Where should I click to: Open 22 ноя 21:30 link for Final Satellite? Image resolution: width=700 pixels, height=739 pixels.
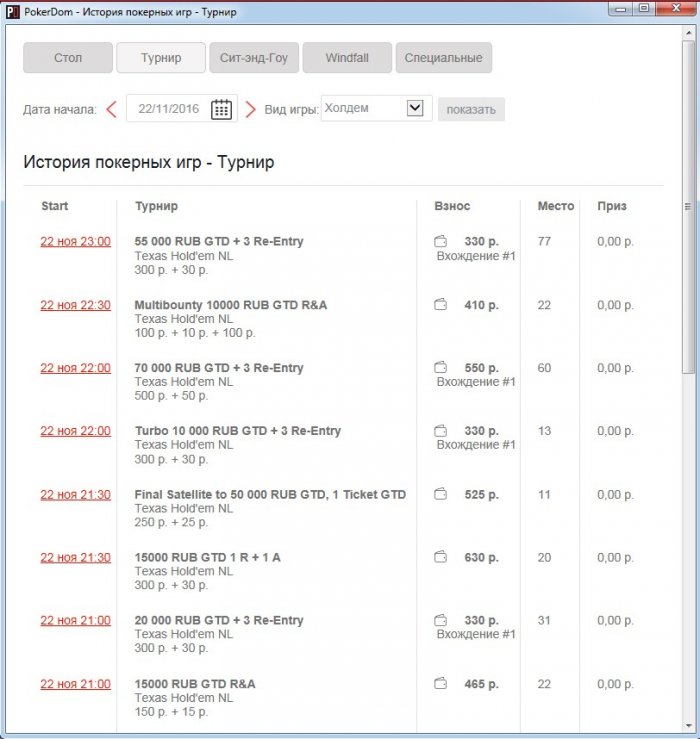click(x=75, y=494)
